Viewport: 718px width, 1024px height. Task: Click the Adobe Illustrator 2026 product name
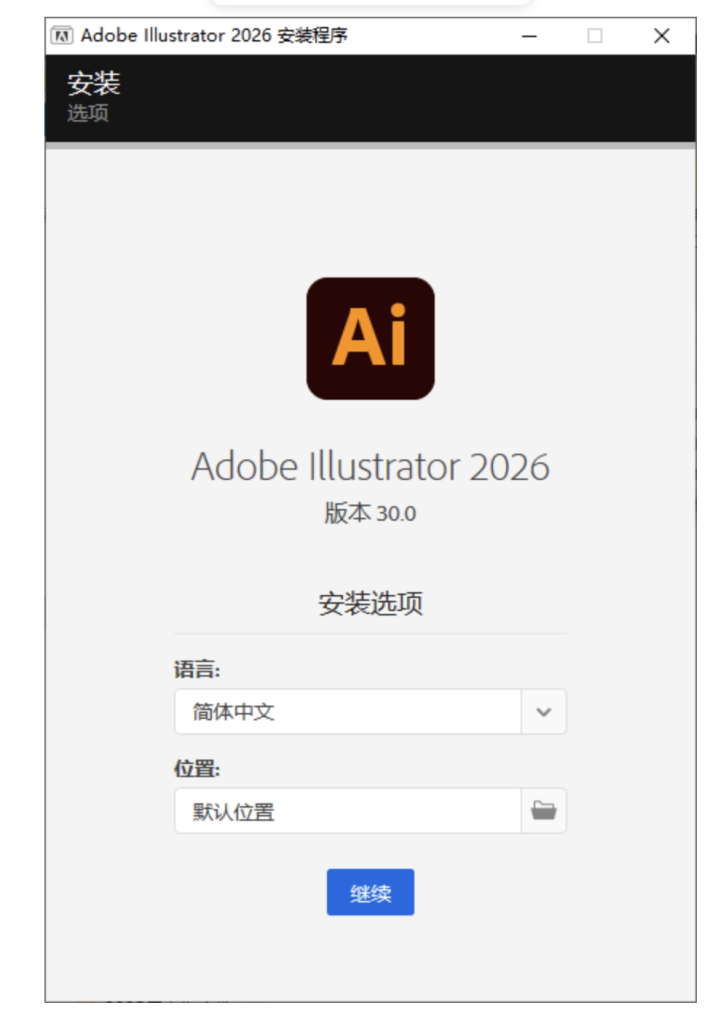370,467
